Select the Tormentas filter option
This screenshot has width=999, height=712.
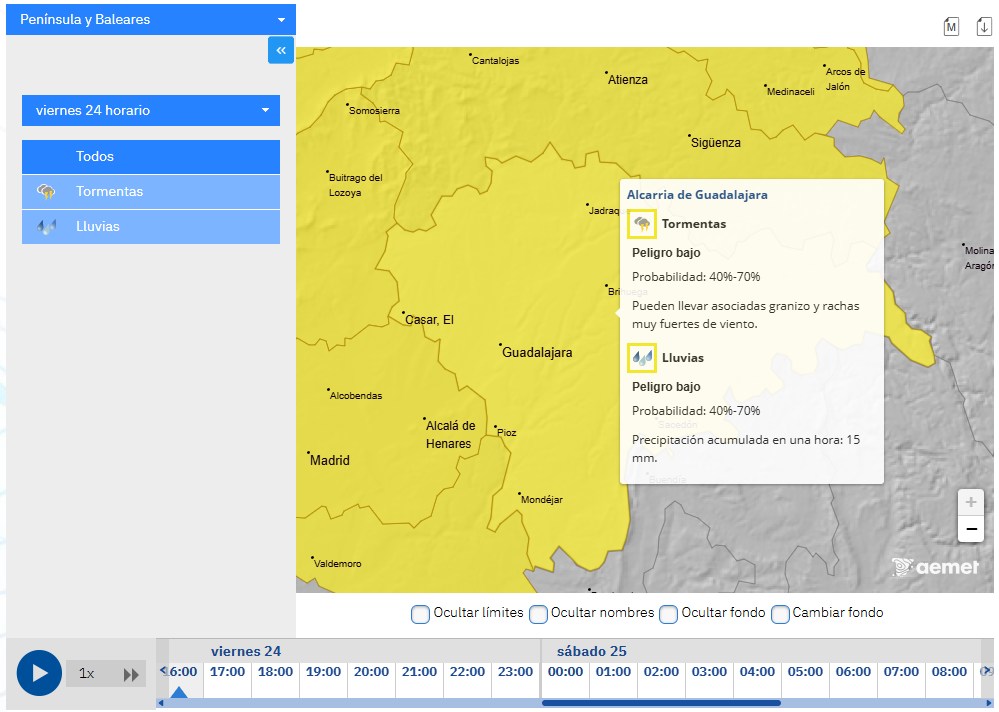tap(150, 191)
